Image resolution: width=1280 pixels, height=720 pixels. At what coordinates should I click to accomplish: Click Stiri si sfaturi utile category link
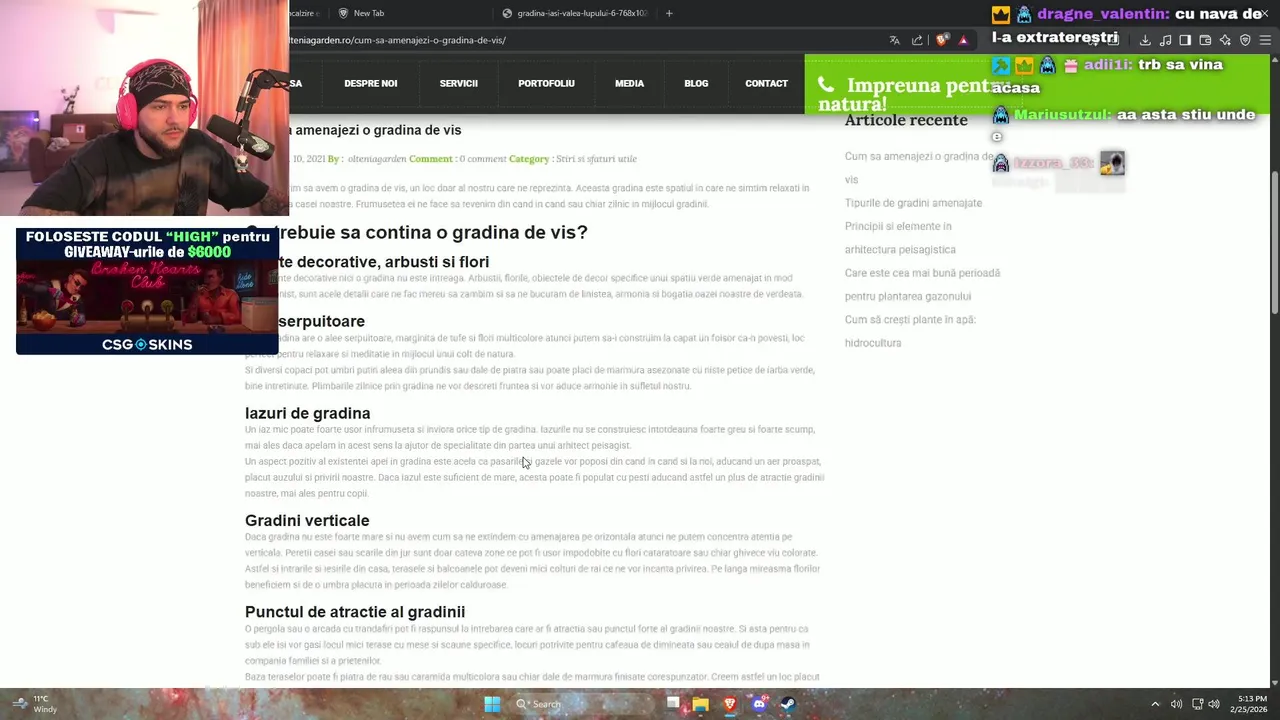(x=596, y=159)
